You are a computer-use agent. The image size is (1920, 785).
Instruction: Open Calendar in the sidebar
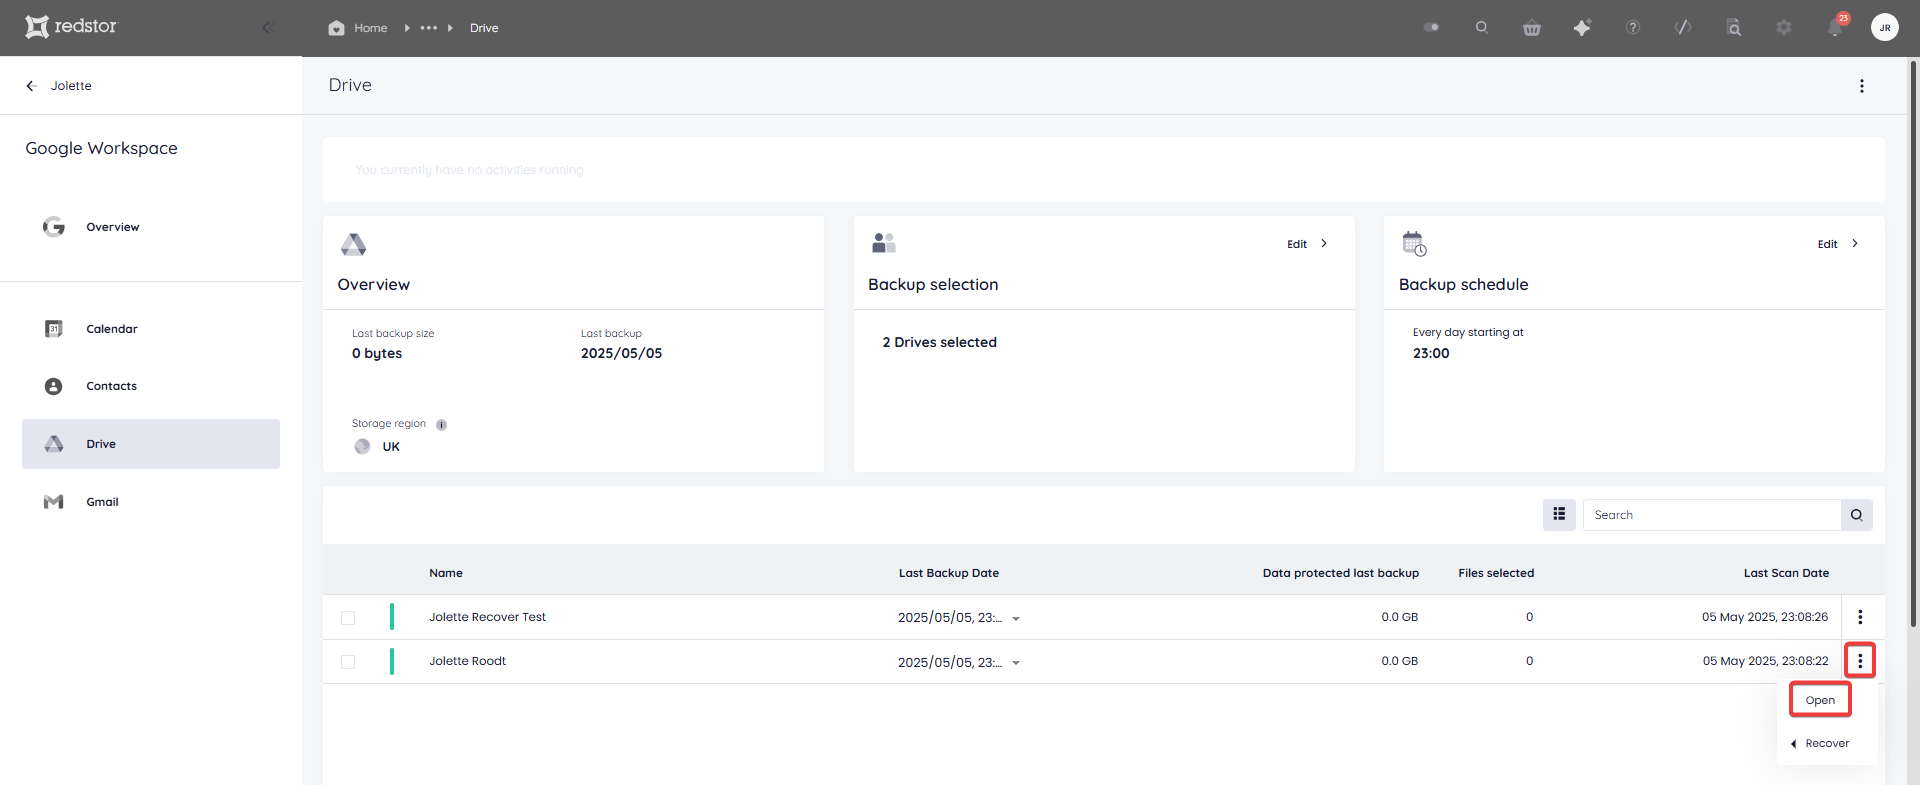pos(111,329)
